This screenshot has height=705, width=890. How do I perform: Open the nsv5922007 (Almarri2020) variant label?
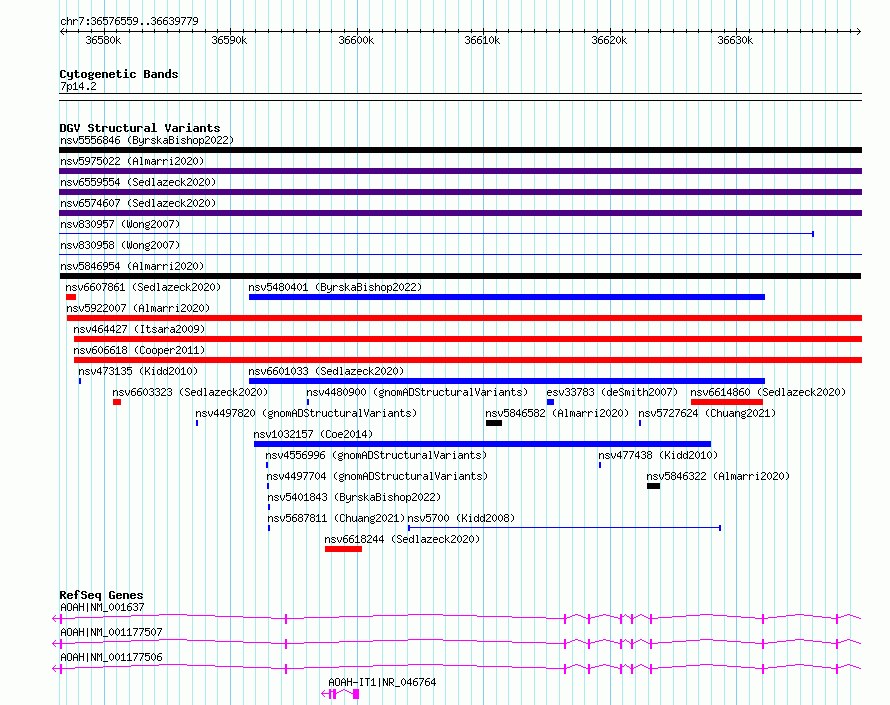click(138, 308)
